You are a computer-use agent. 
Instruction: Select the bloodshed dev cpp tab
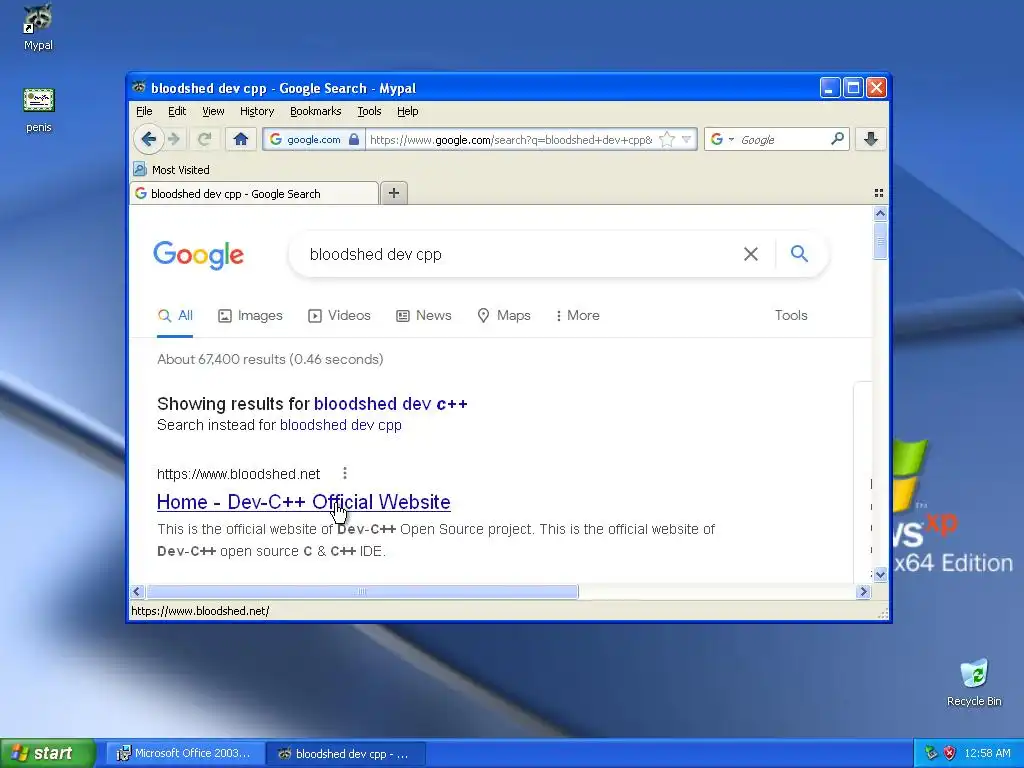(254, 194)
